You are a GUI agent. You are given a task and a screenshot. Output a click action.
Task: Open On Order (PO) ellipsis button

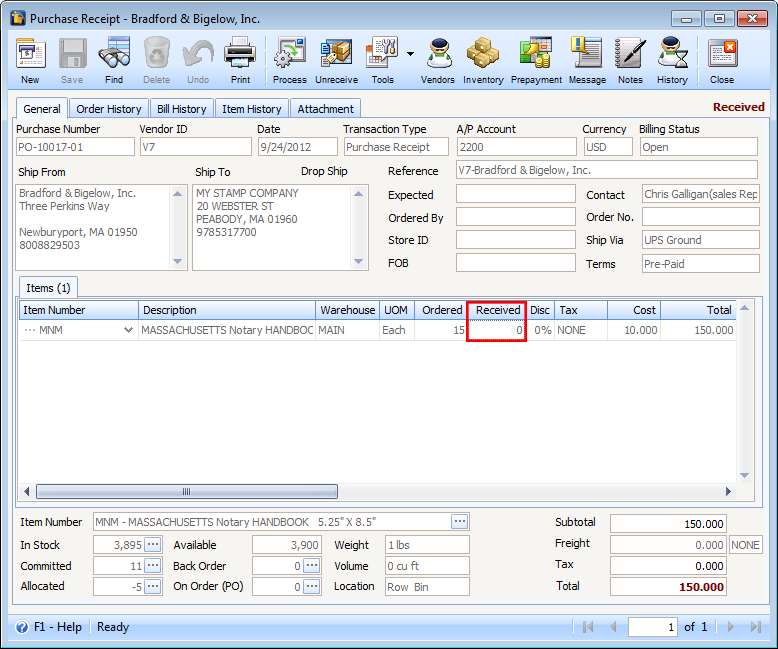pos(312,586)
